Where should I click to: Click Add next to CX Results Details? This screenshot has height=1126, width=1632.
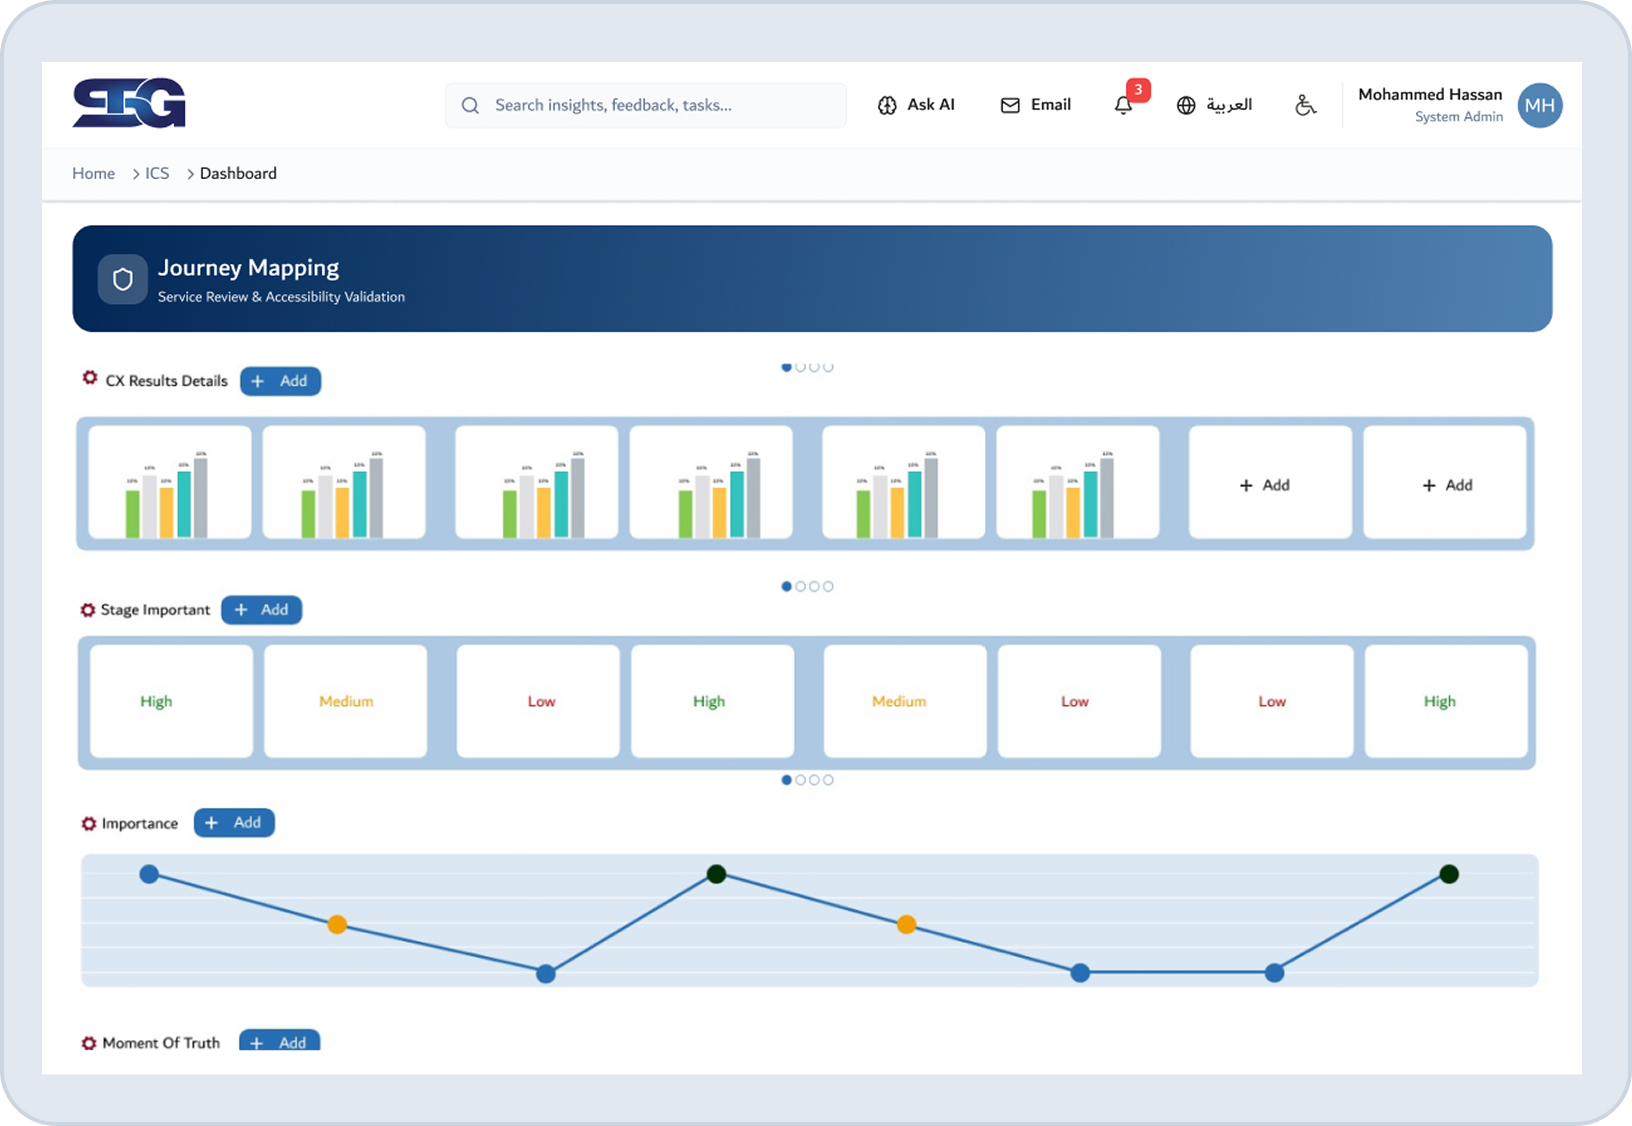point(280,381)
